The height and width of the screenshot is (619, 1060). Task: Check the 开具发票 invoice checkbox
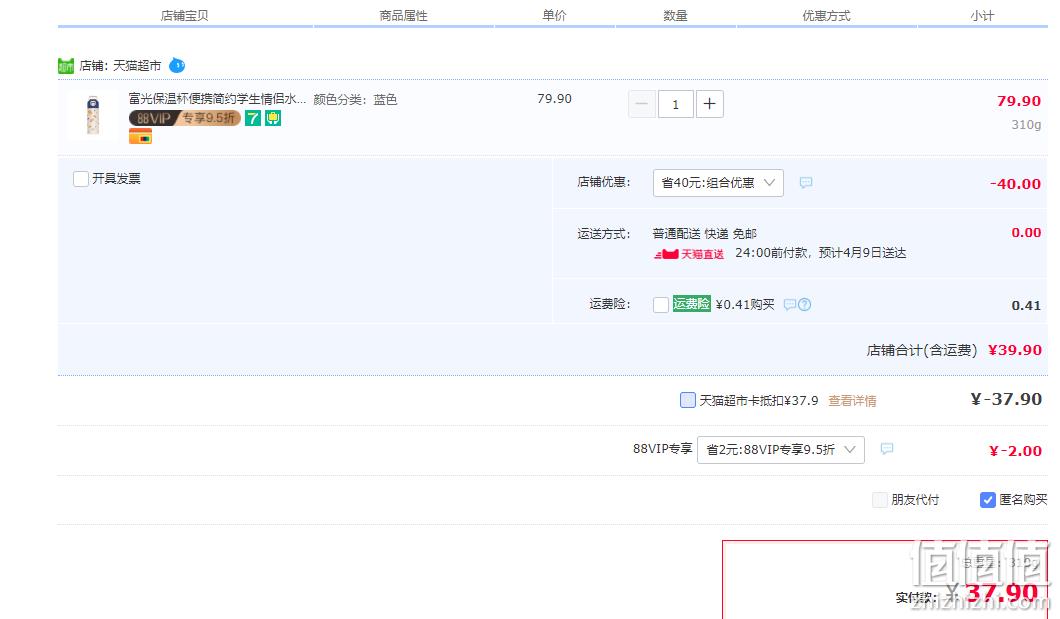point(80,179)
